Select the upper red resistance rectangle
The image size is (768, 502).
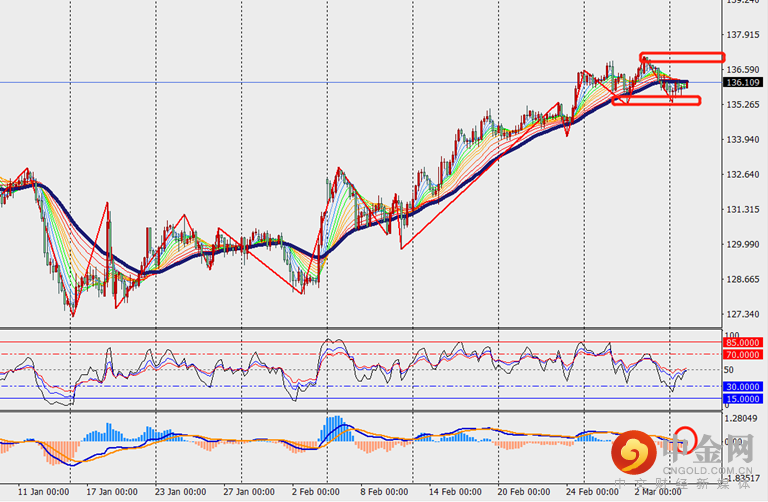[681, 57]
